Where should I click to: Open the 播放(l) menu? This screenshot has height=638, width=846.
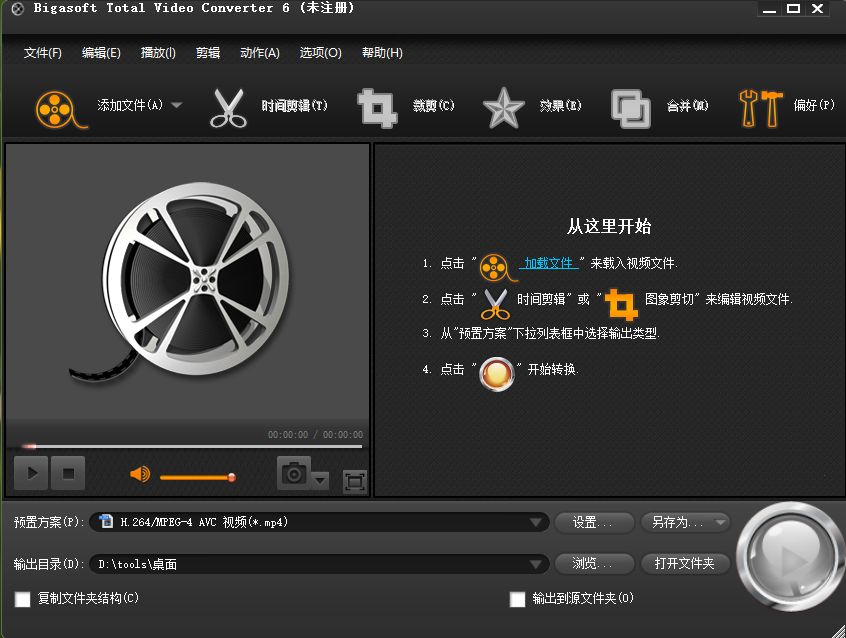158,53
